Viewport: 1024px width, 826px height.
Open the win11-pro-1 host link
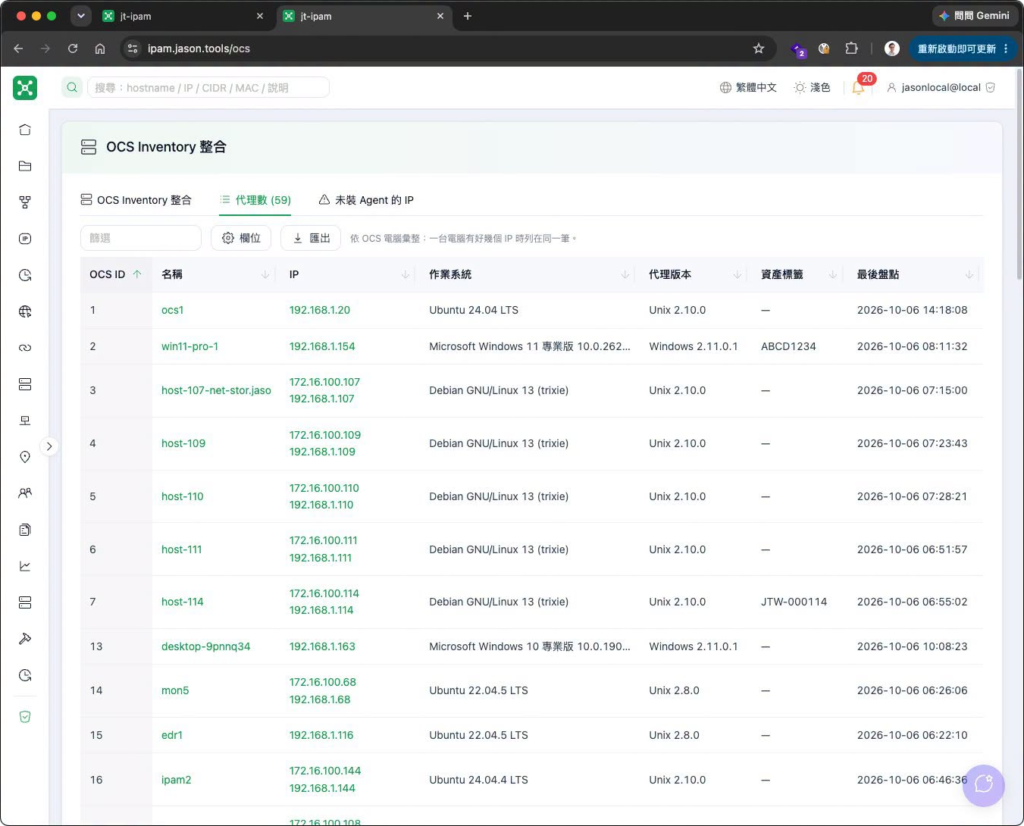(x=189, y=346)
